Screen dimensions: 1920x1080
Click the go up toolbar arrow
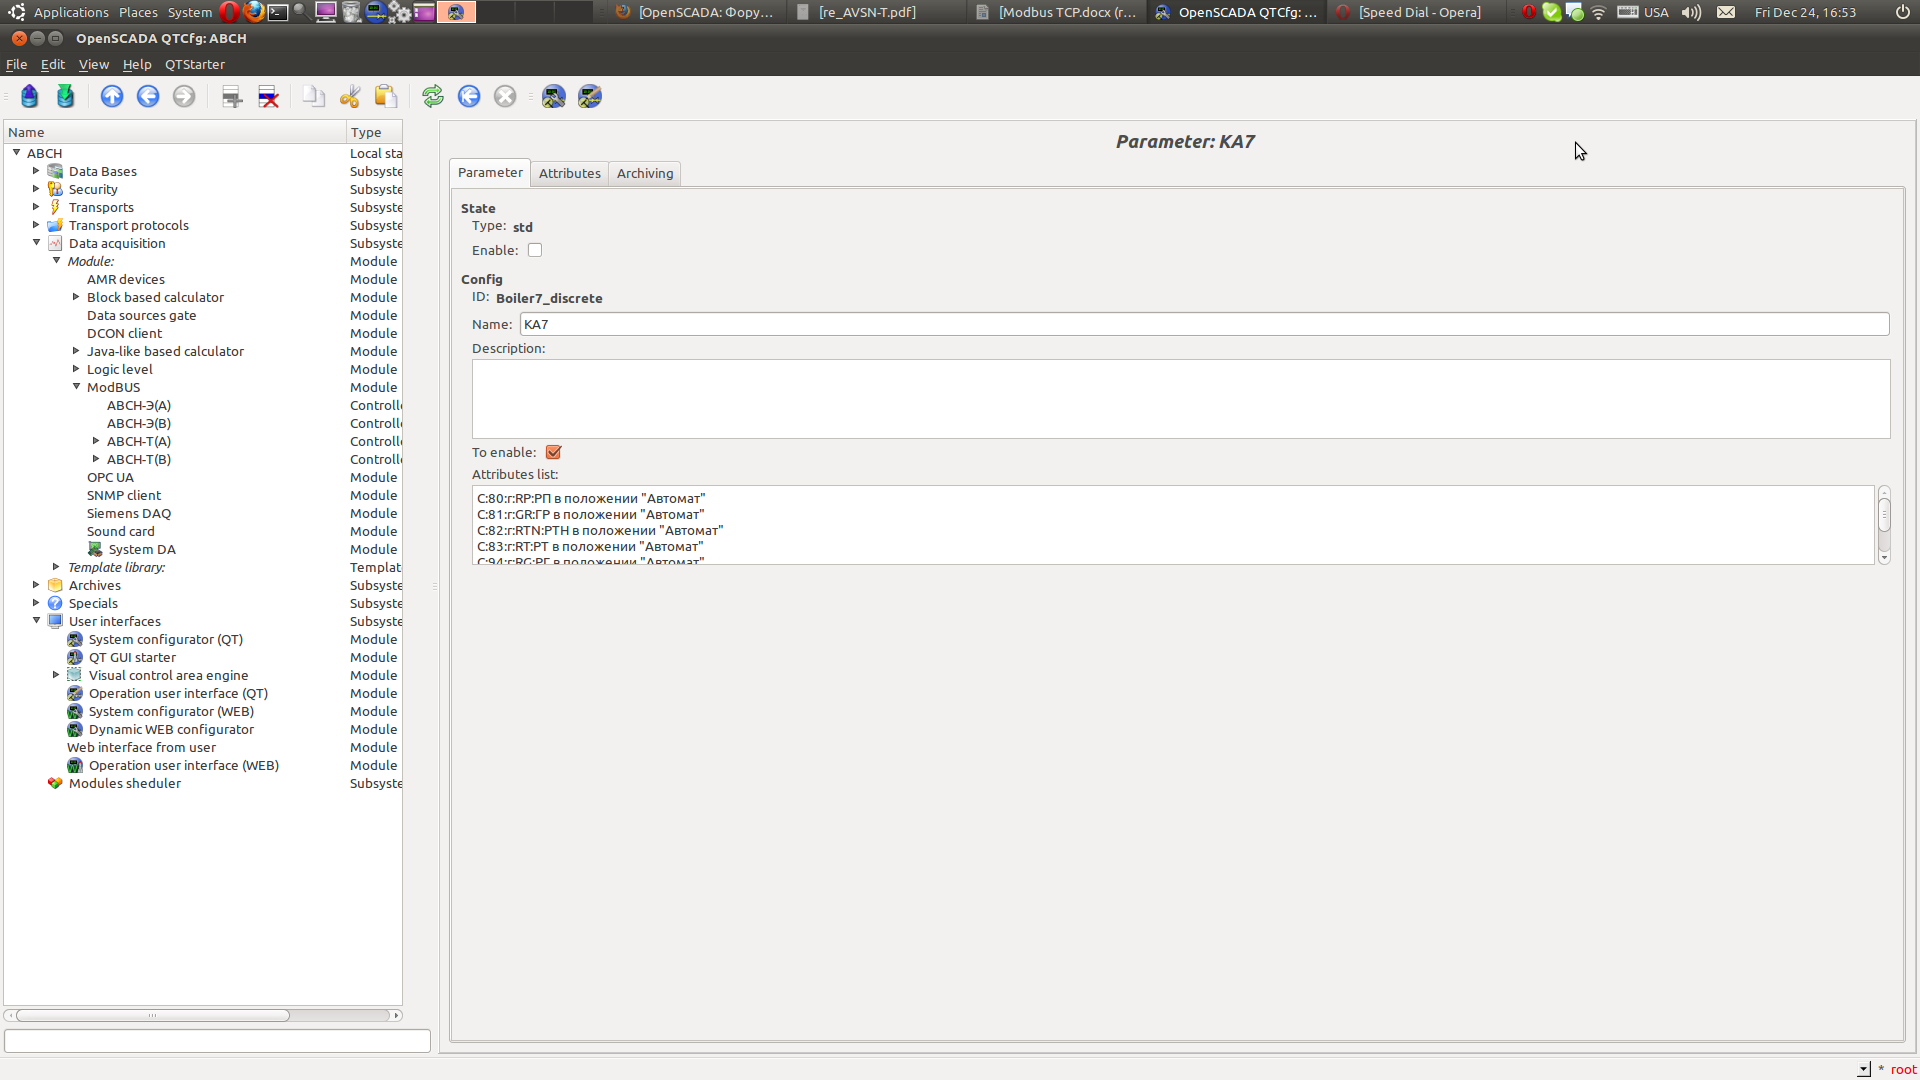click(112, 96)
